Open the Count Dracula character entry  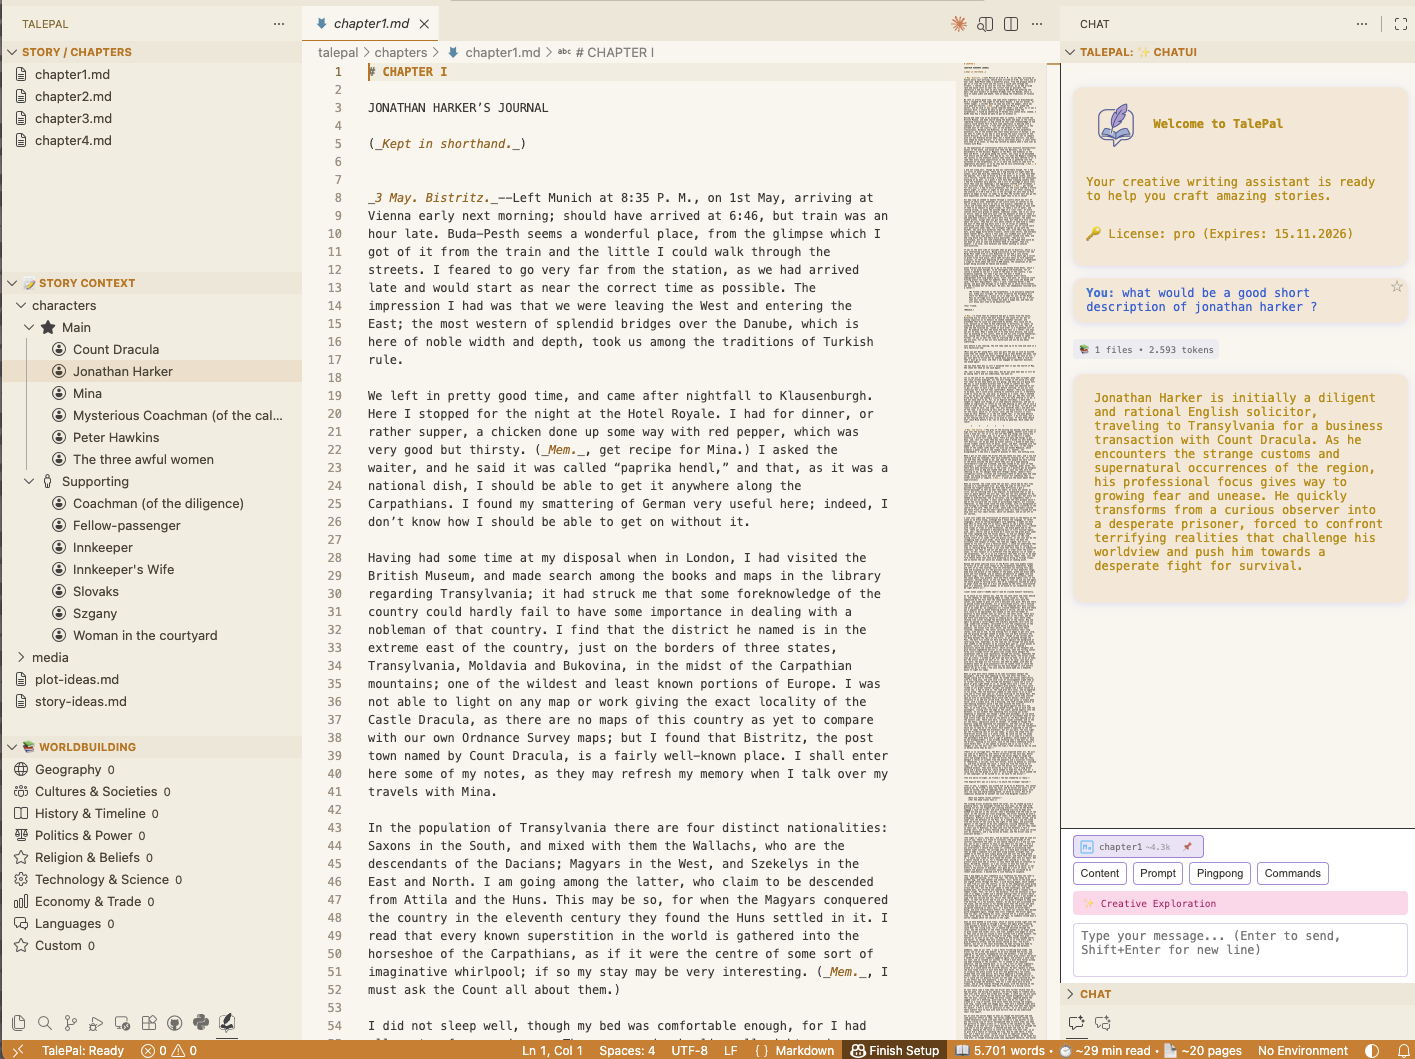point(114,349)
